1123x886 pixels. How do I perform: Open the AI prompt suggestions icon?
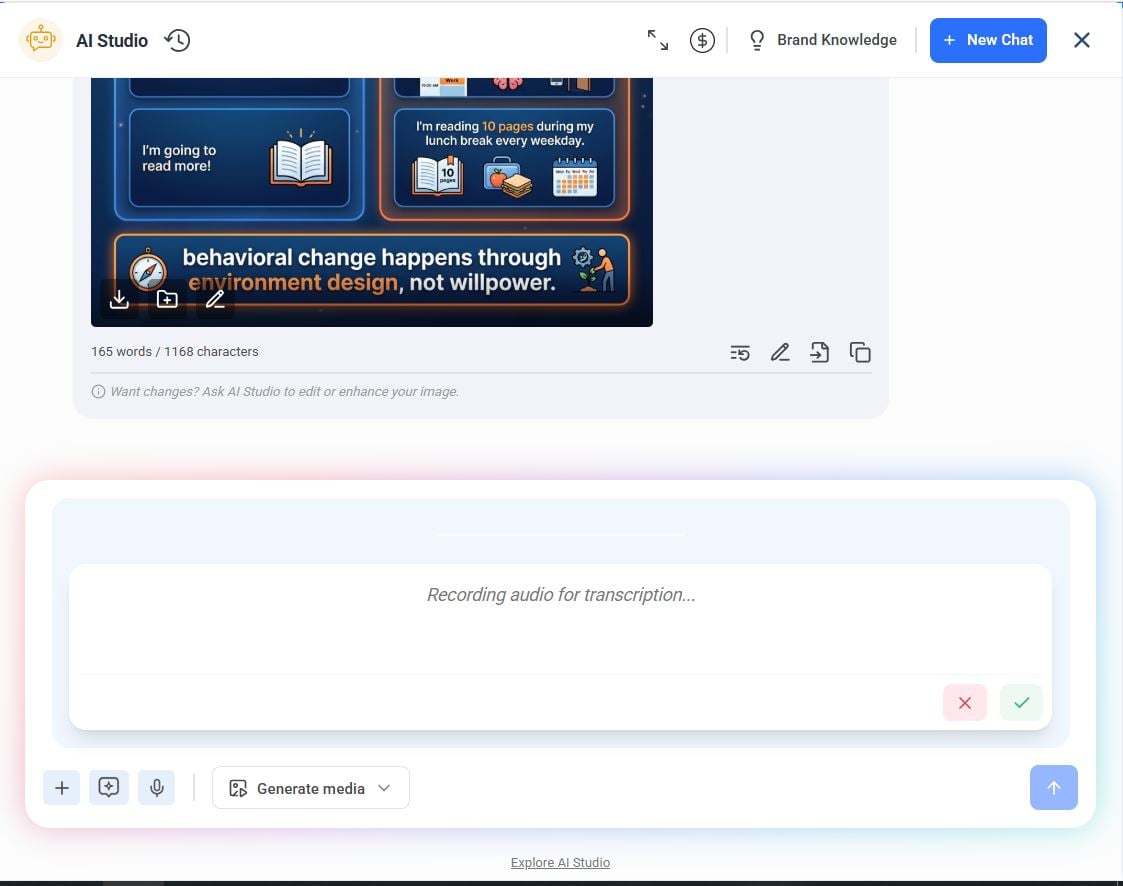(x=109, y=787)
